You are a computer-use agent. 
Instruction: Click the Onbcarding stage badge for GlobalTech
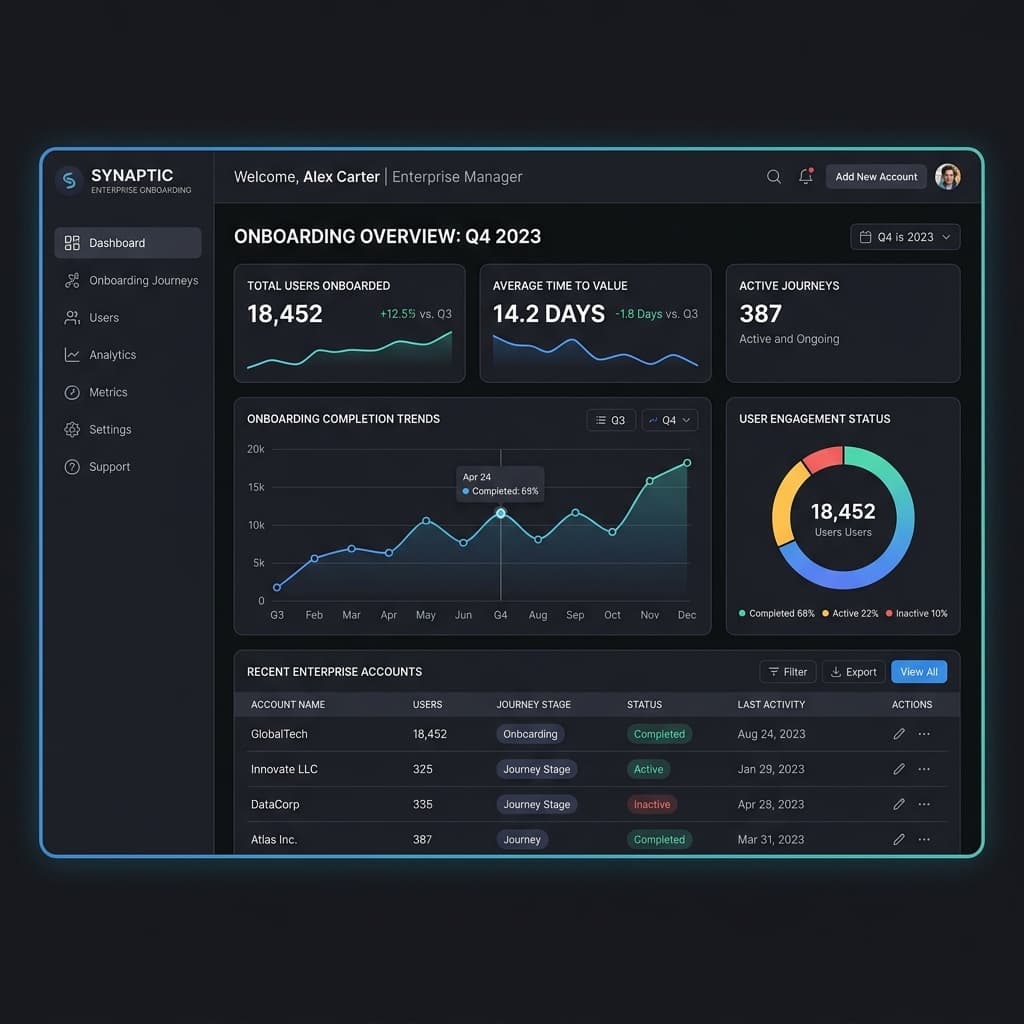coord(530,734)
